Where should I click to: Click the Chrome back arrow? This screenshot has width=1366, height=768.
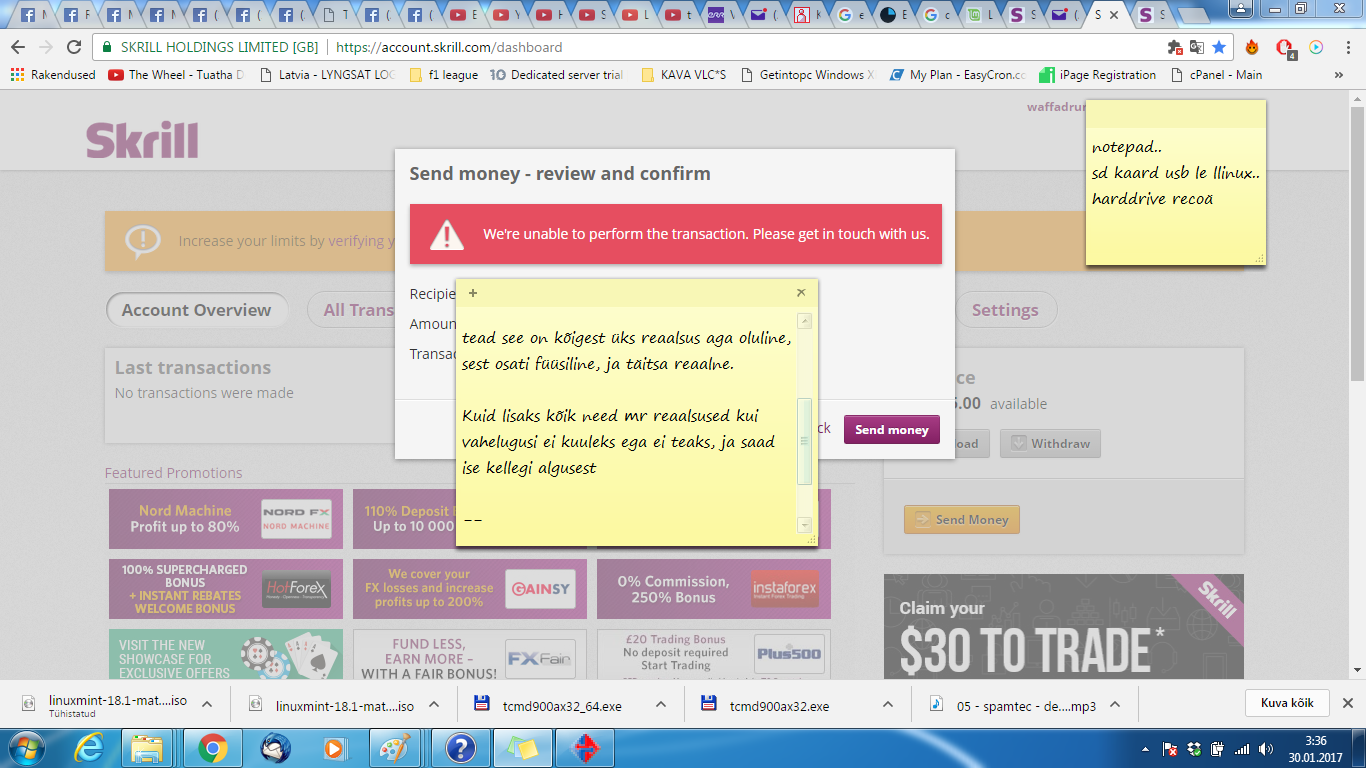[18, 47]
